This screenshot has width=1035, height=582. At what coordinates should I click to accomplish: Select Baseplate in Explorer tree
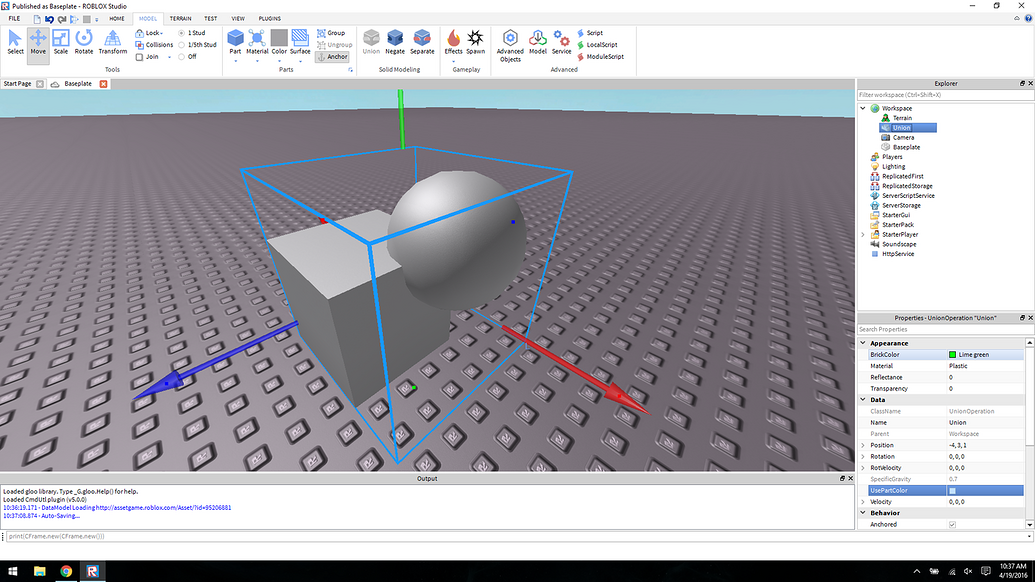[x=906, y=147]
